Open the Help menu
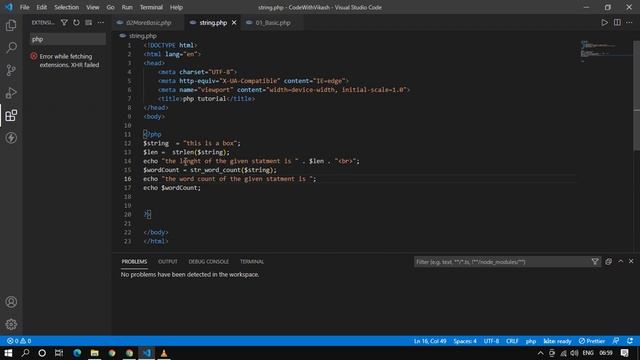Screen dimensions: 640x360 [x=176, y=7]
